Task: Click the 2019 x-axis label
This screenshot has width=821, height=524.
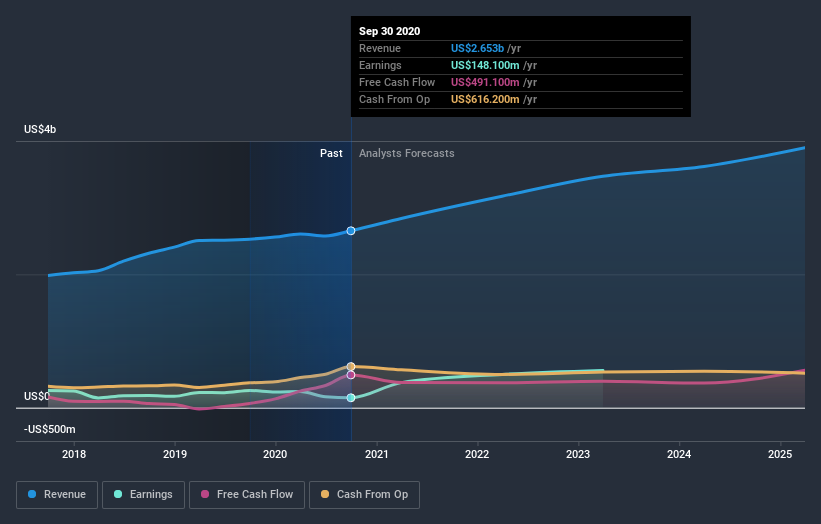Action: tap(175, 454)
